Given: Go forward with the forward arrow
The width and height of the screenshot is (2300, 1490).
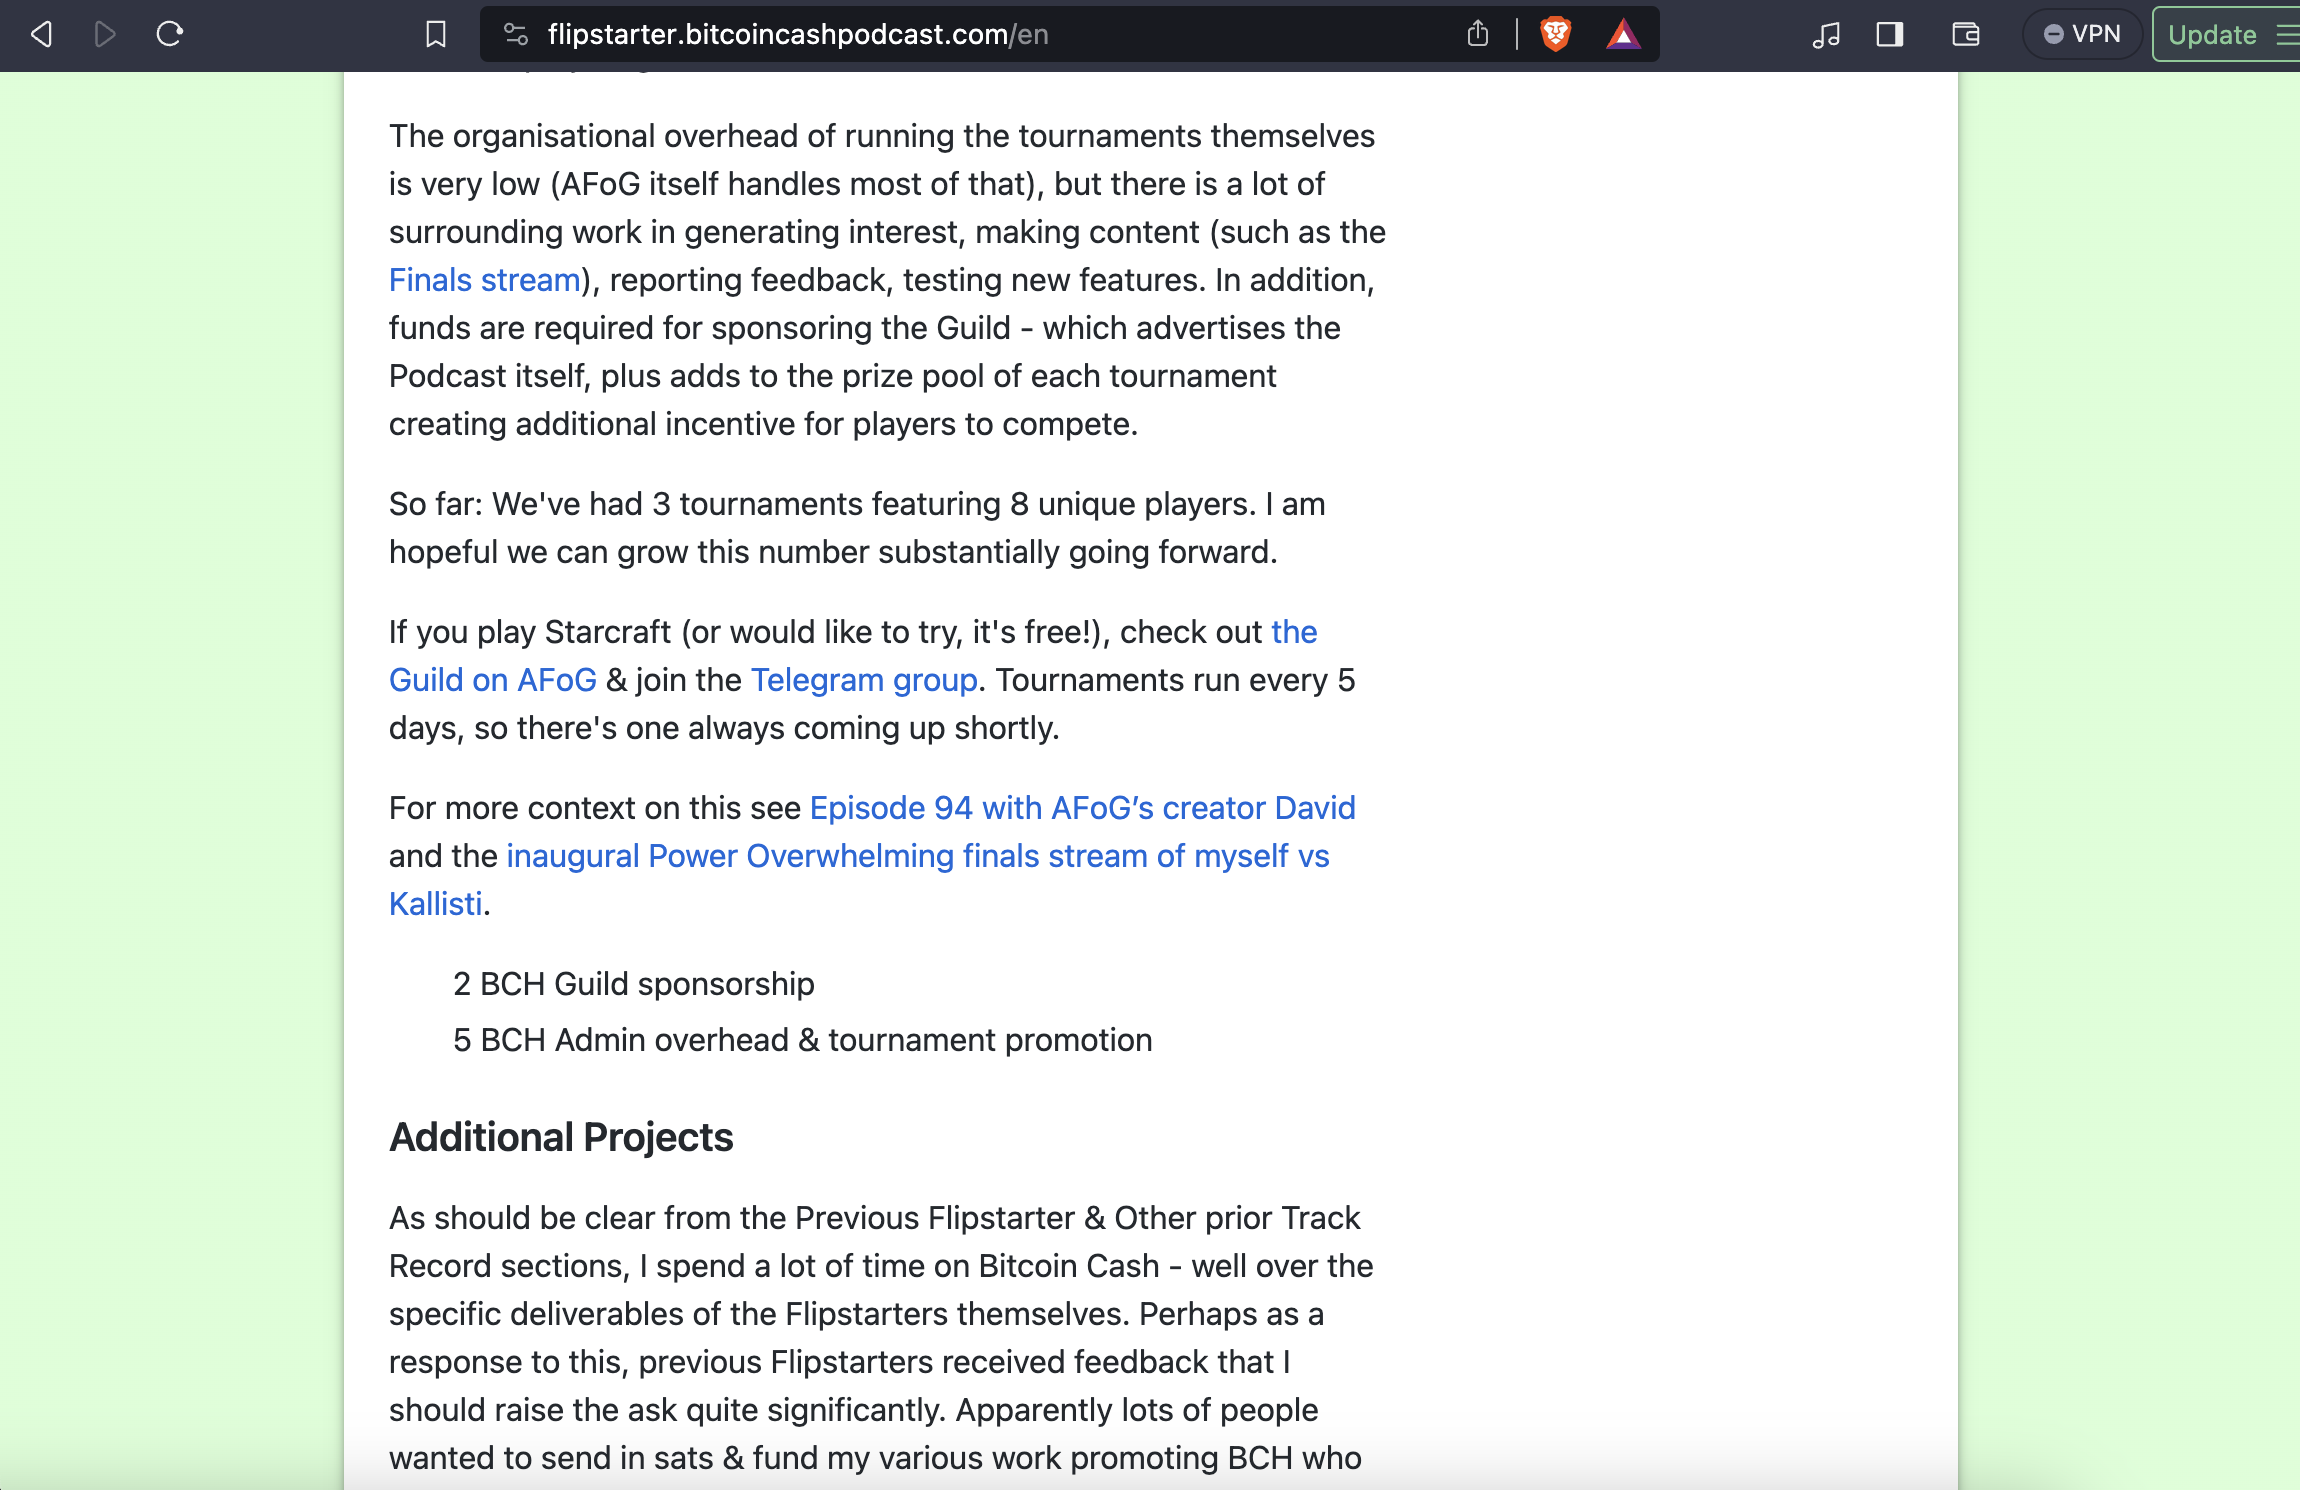Looking at the screenshot, I should point(105,35).
